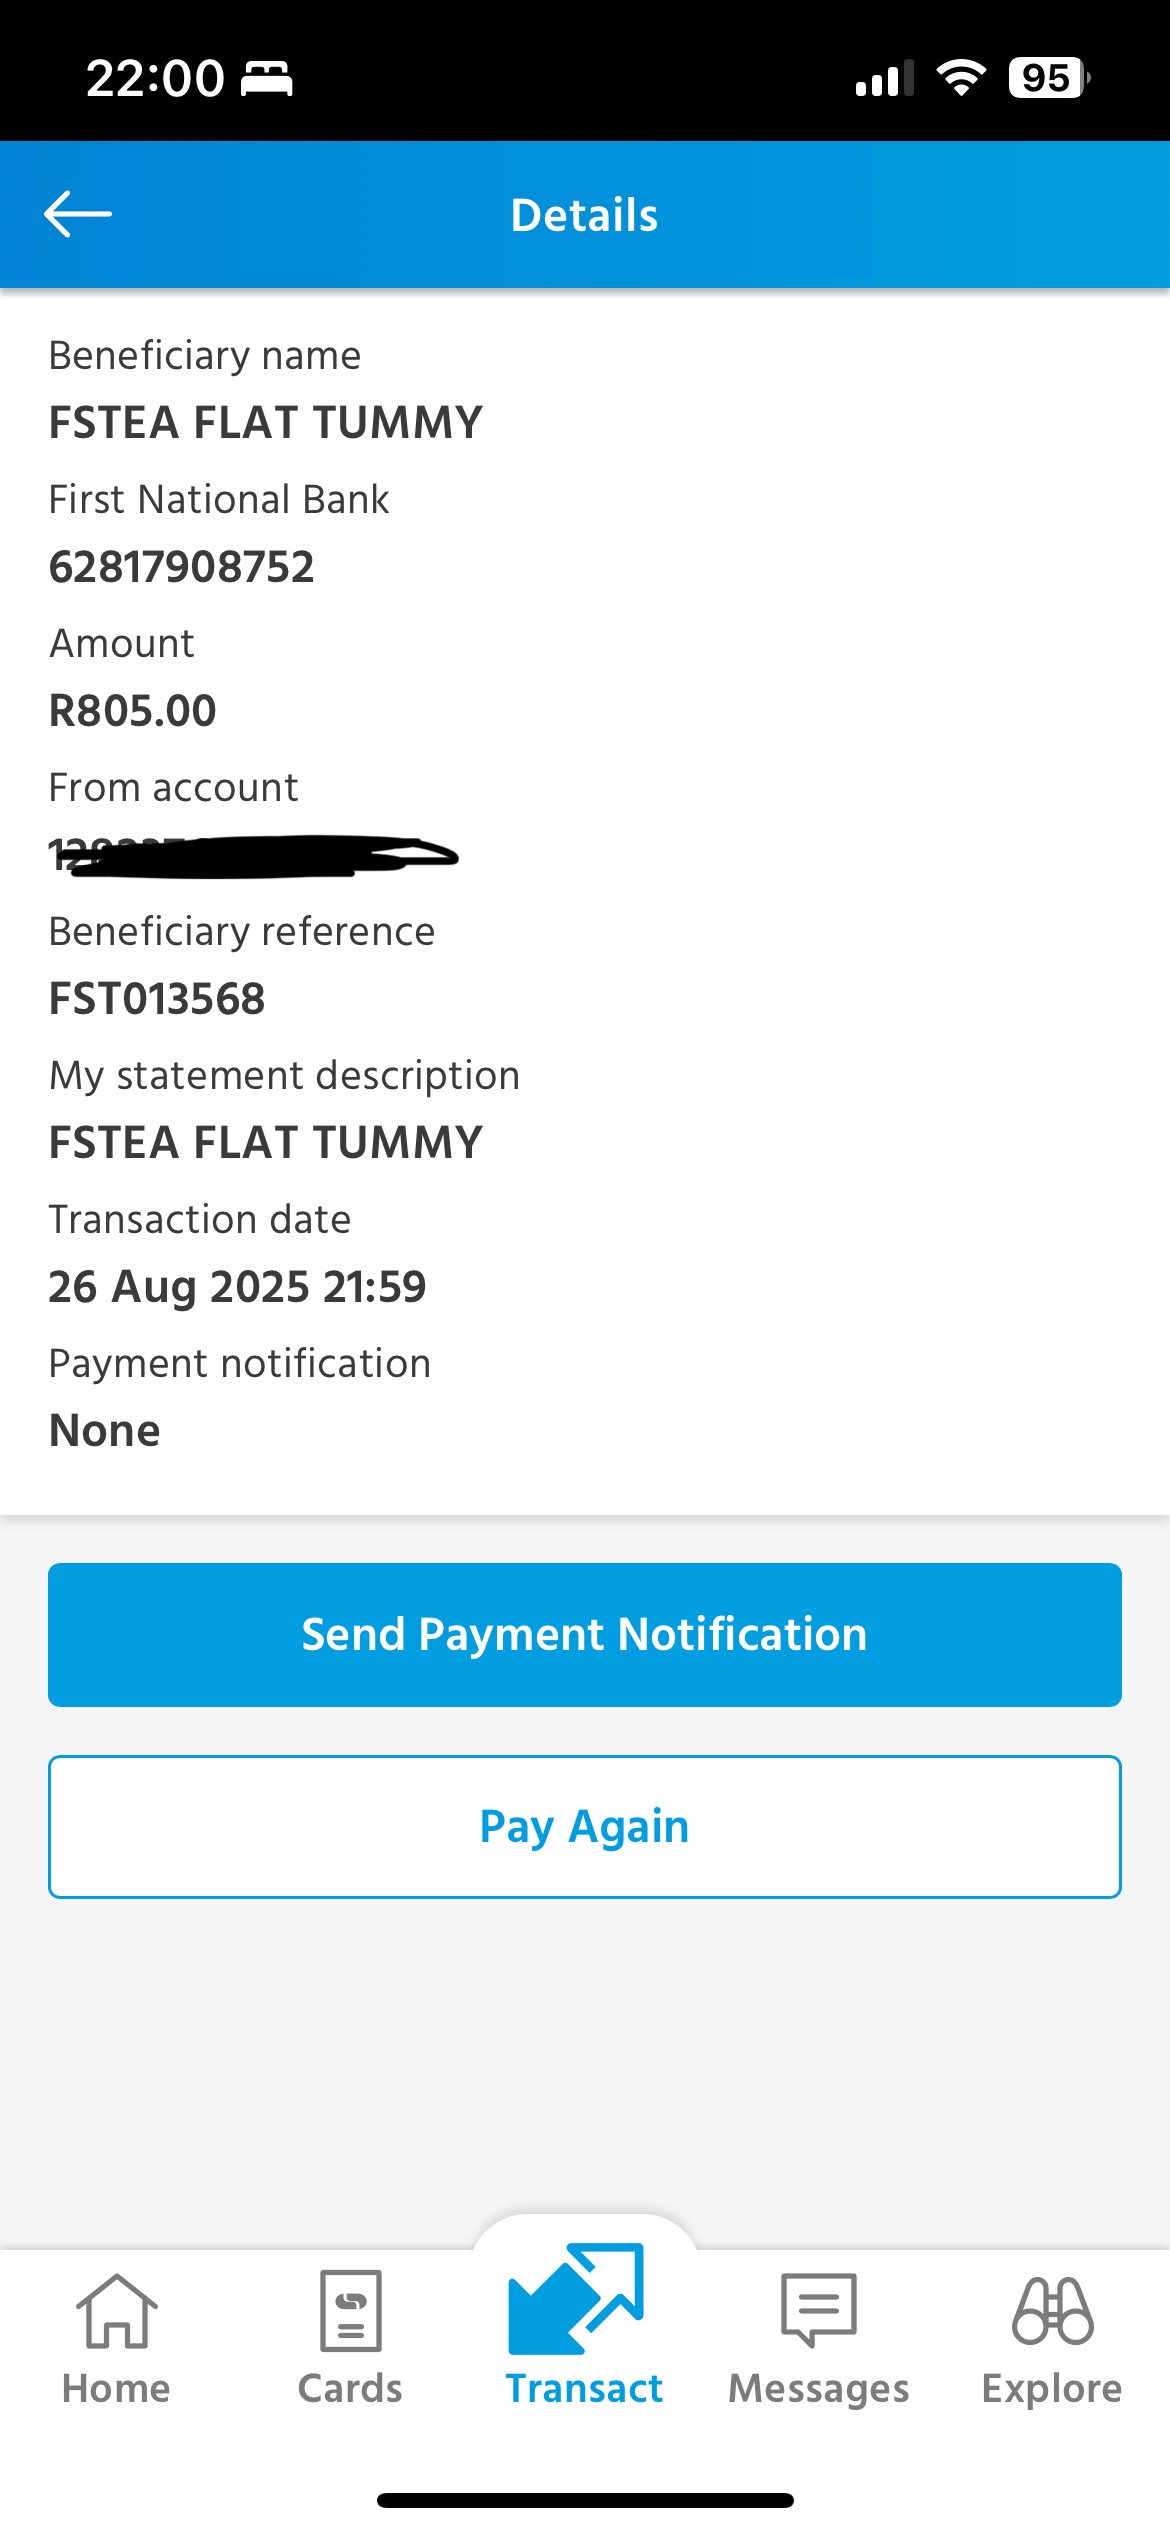Screen dimensions: 1170x2532
Task: Select the Transact arrows icon
Action: pyautogui.click(x=576, y=2298)
